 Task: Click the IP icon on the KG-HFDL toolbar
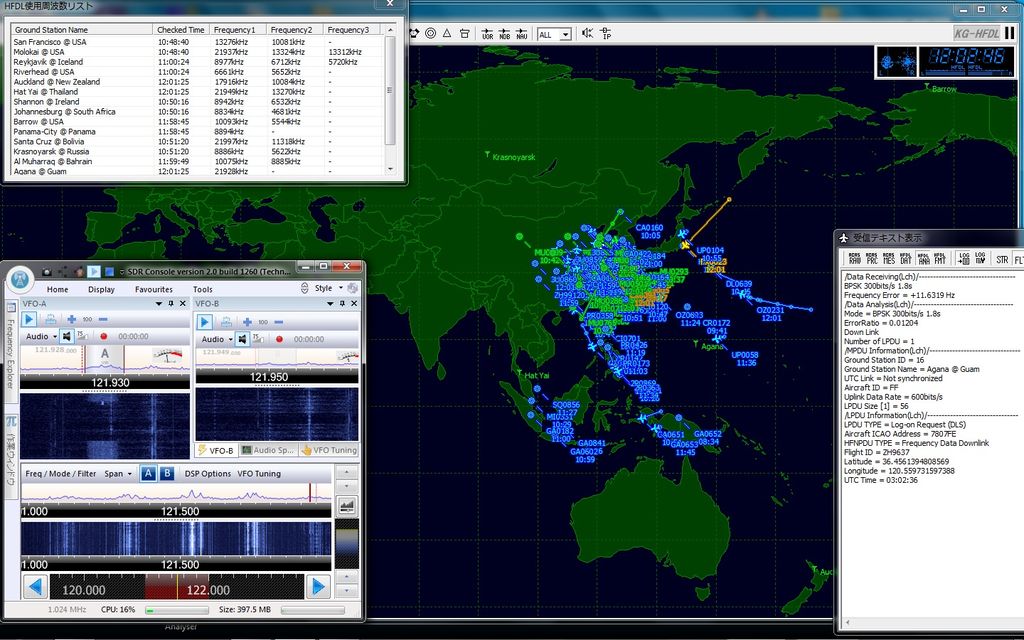click(x=603, y=33)
